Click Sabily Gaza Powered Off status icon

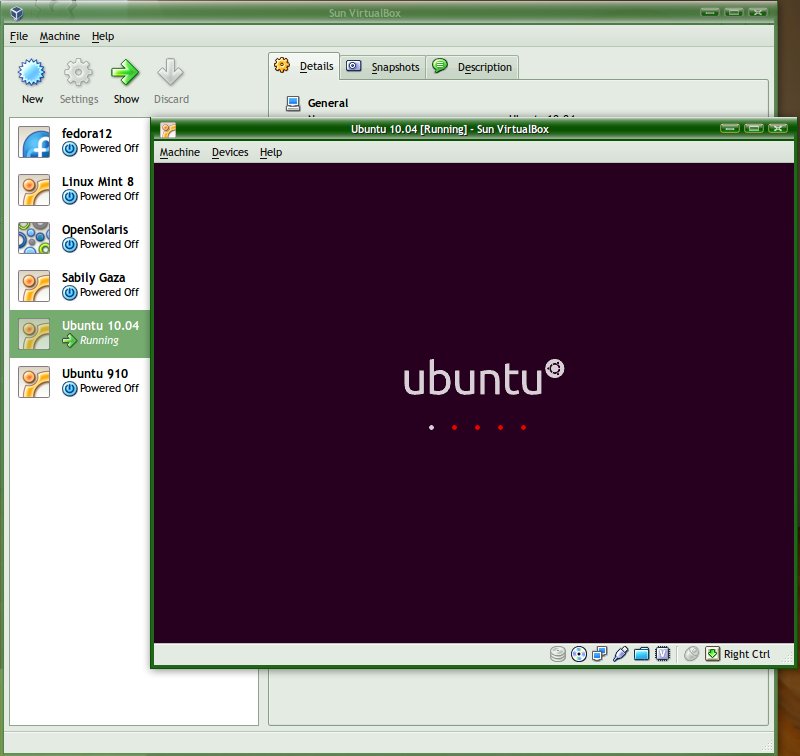[x=70, y=292]
